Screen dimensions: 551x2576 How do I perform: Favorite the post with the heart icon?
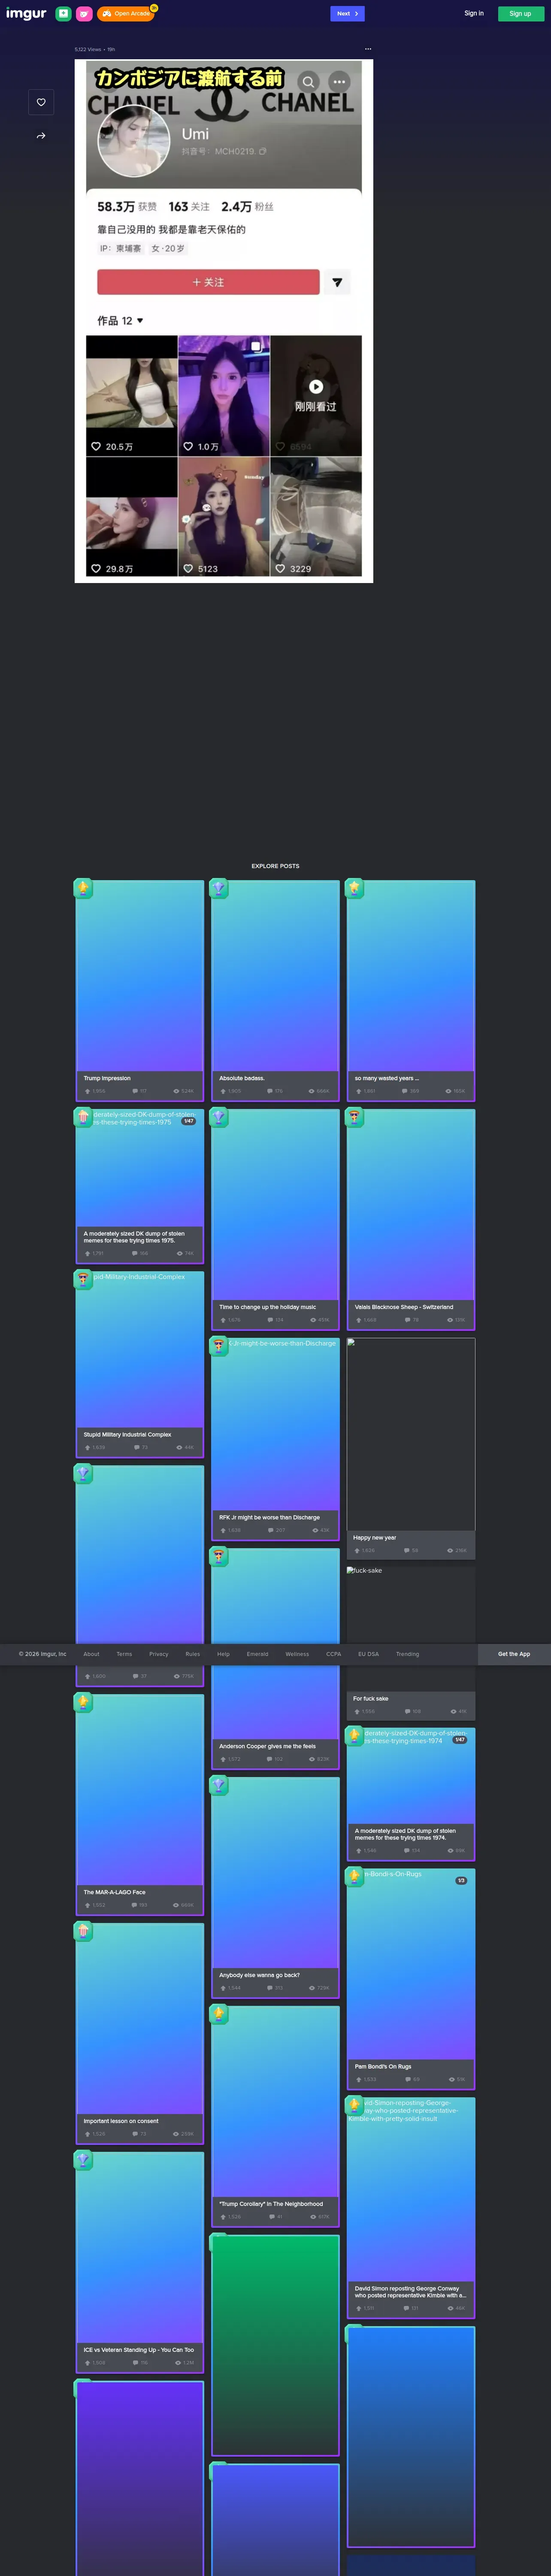pos(41,102)
